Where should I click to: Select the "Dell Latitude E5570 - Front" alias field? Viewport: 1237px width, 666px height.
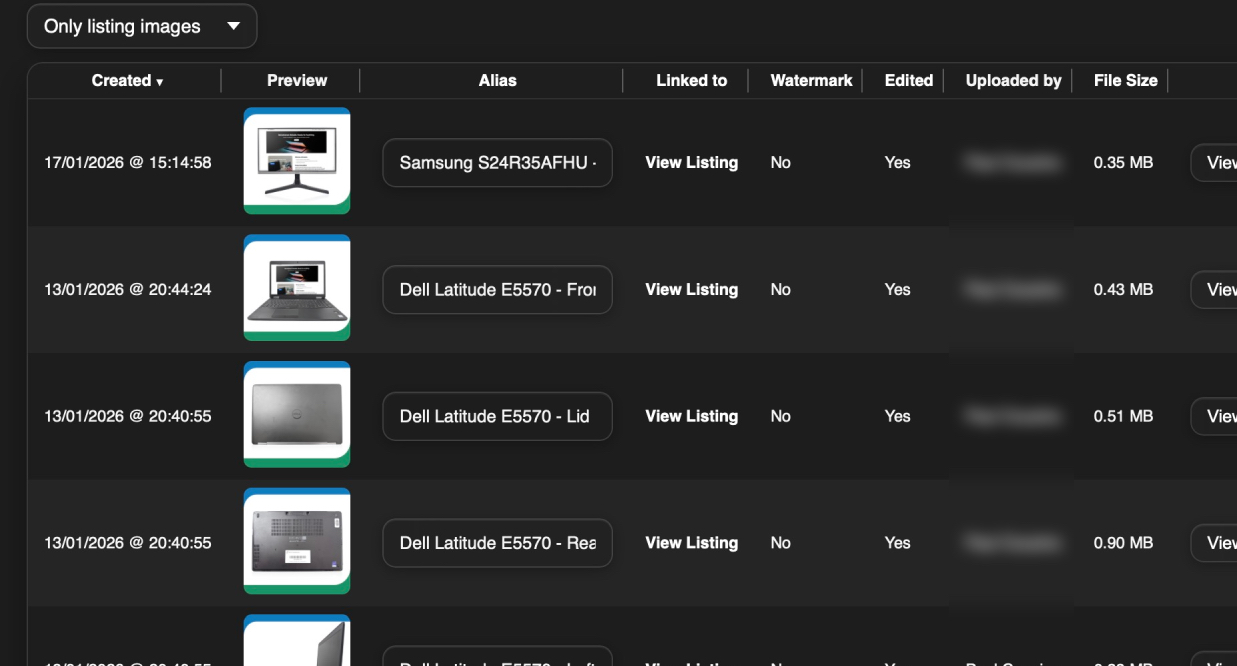(x=497, y=289)
